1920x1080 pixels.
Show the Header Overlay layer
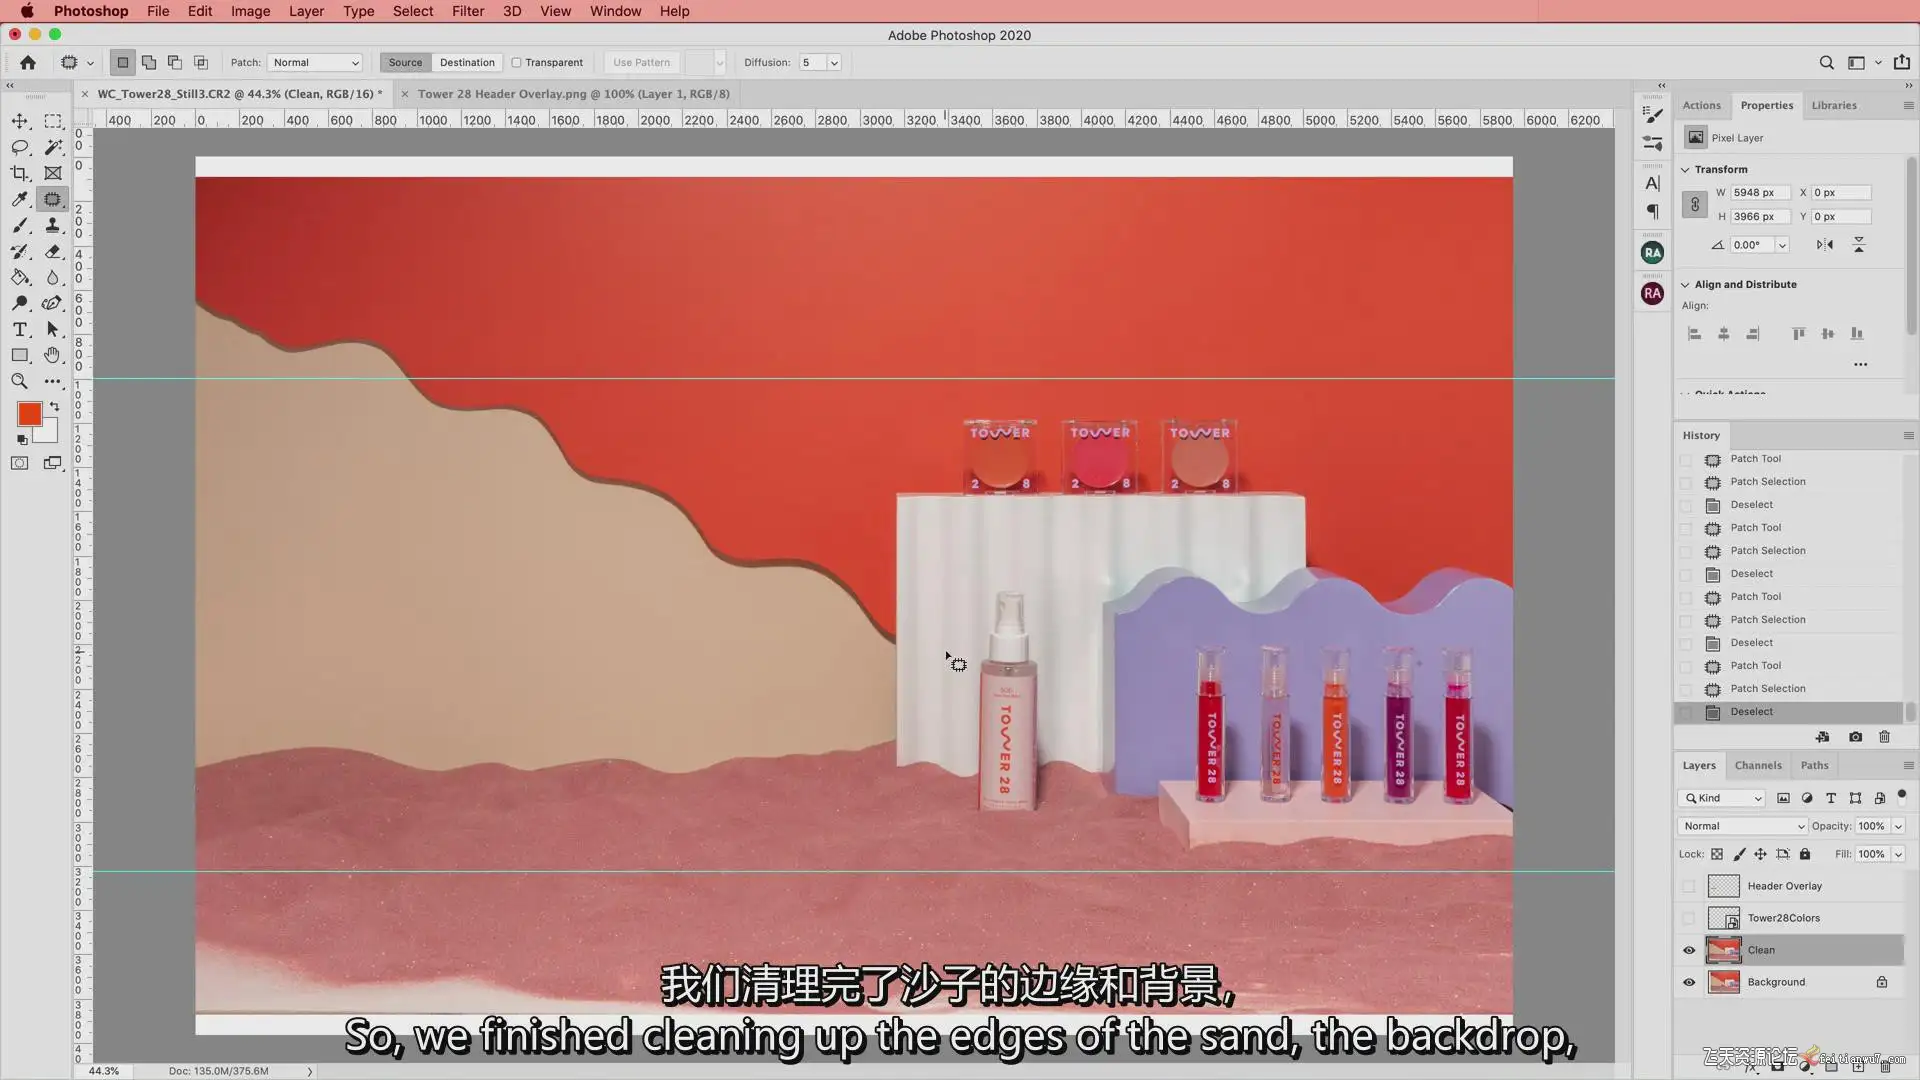tap(1689, 886)
